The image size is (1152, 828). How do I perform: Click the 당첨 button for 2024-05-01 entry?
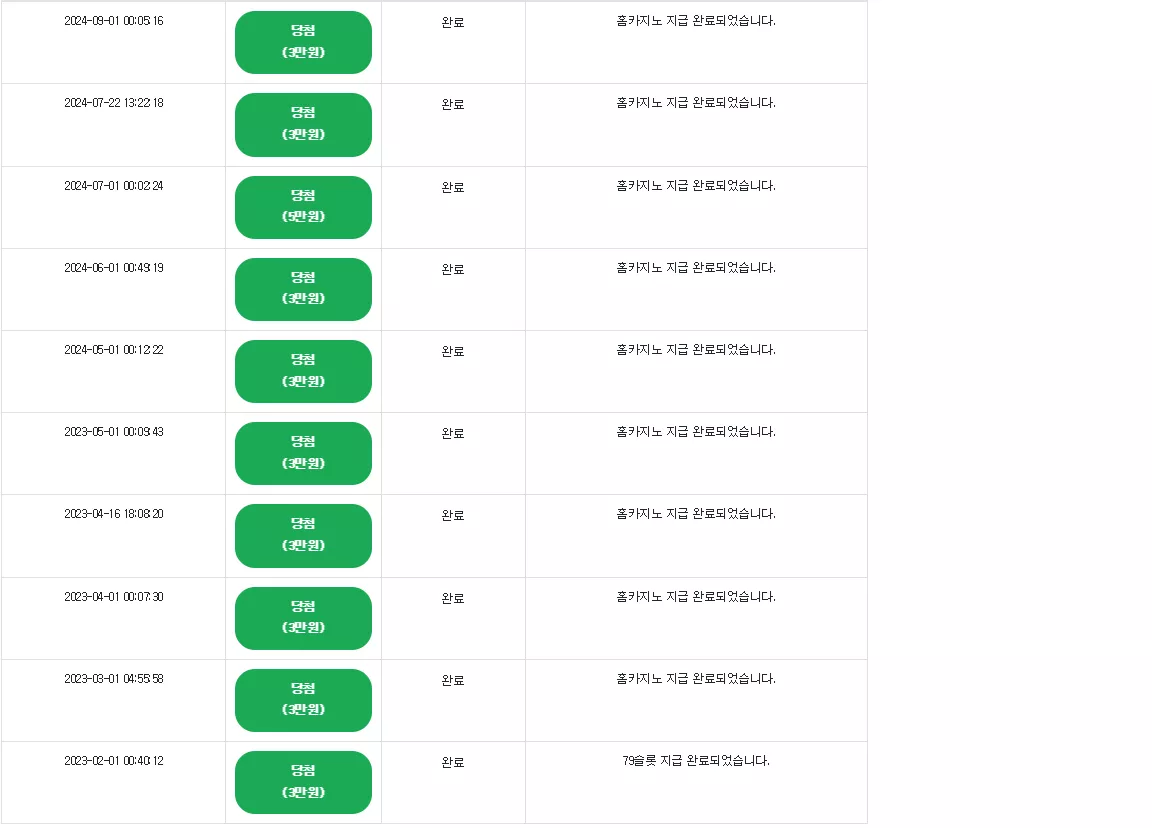click(x=303, y=371)
